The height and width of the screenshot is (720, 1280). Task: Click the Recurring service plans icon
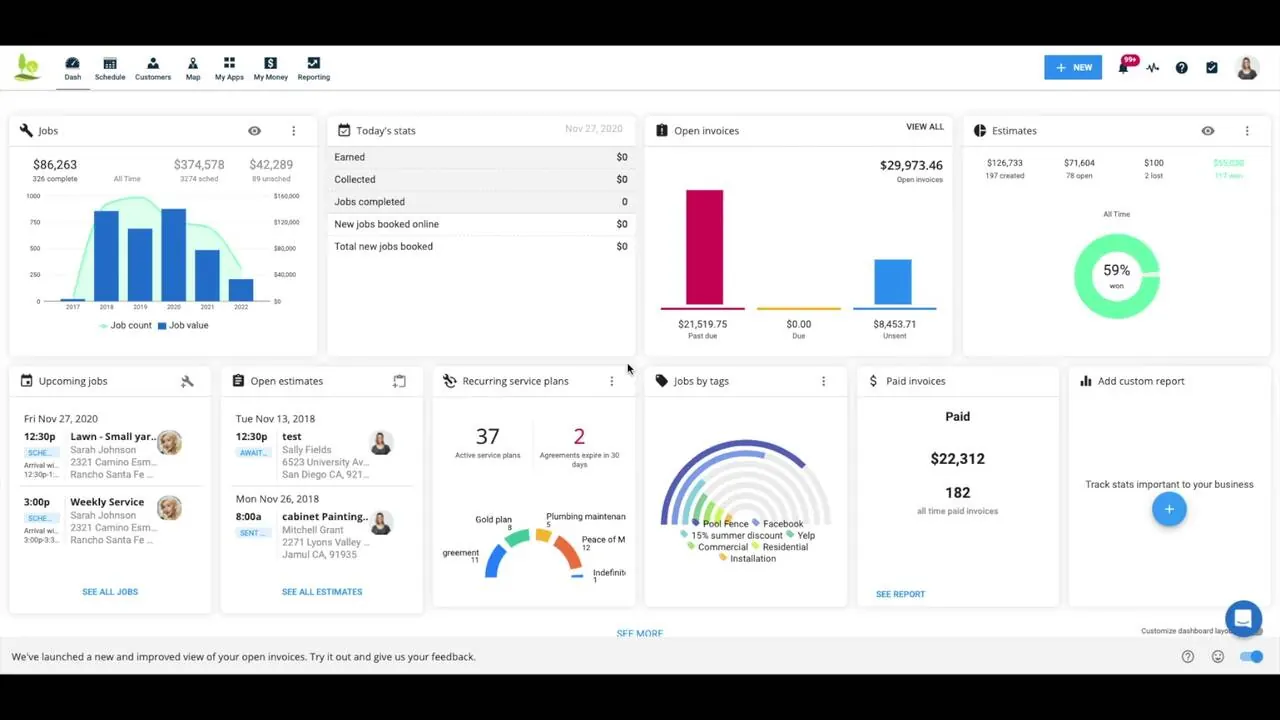pos(450,381)
